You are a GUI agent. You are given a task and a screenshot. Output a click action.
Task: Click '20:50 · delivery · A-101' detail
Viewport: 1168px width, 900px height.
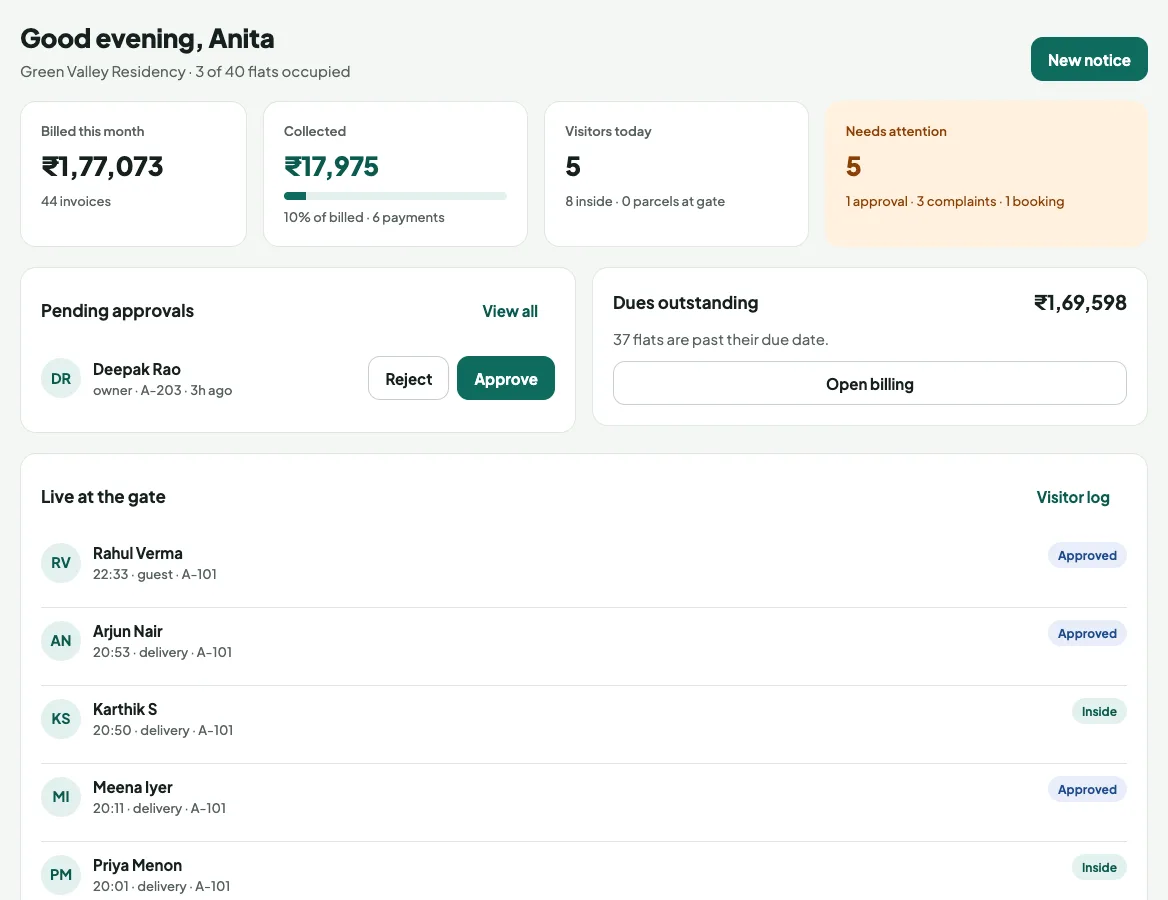(163, 730)
